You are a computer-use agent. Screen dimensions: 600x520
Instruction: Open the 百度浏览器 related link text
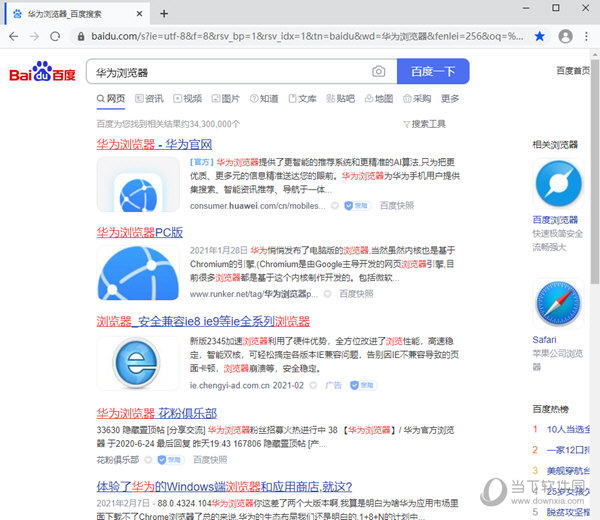coord(555,220)
